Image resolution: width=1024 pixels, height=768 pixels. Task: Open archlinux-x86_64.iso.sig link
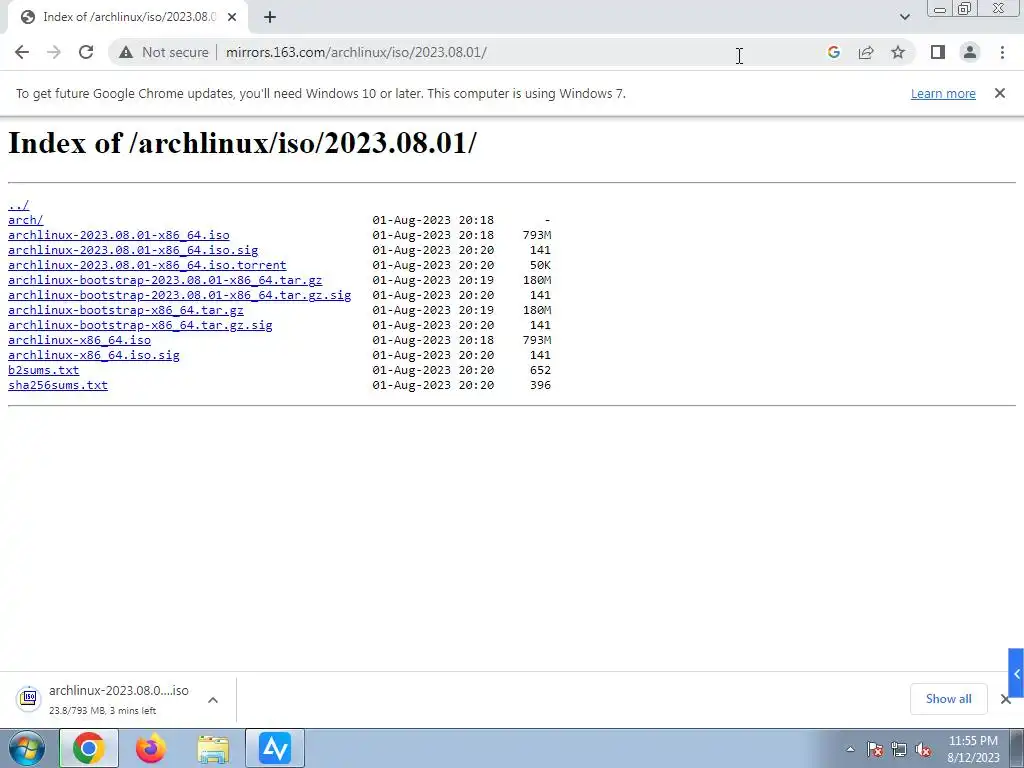94,355
